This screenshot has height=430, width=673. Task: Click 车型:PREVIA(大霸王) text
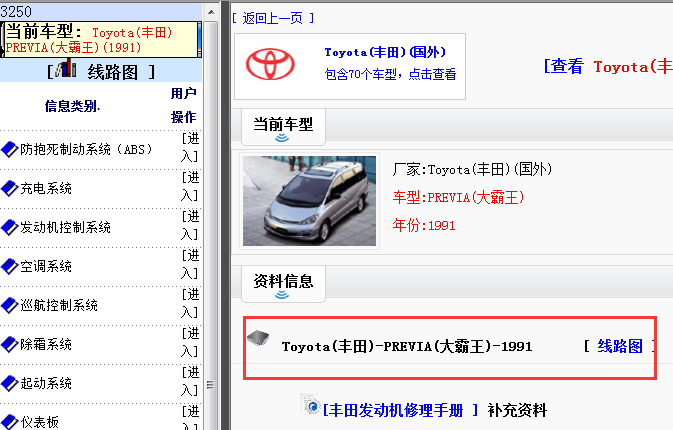(x=458, y=197)
